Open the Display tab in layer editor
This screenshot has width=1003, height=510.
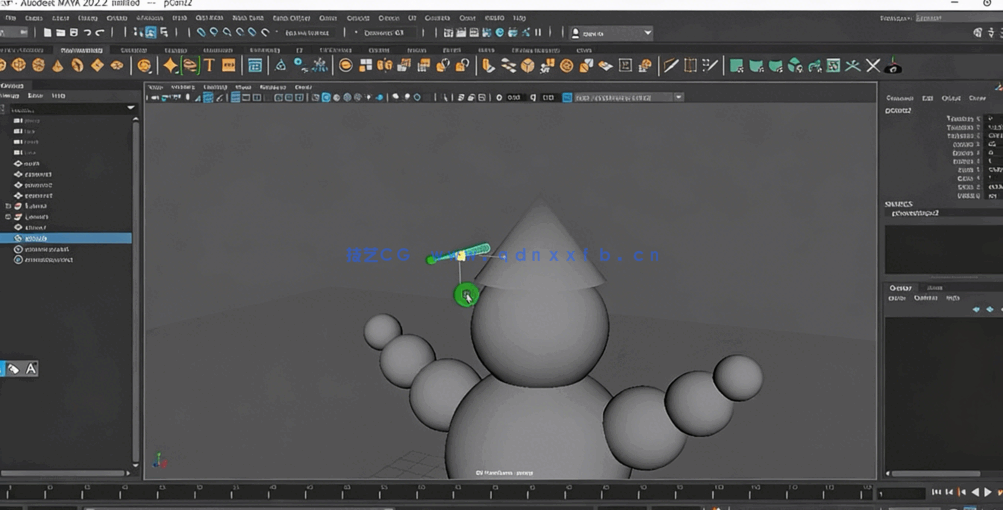click(901, 288)
